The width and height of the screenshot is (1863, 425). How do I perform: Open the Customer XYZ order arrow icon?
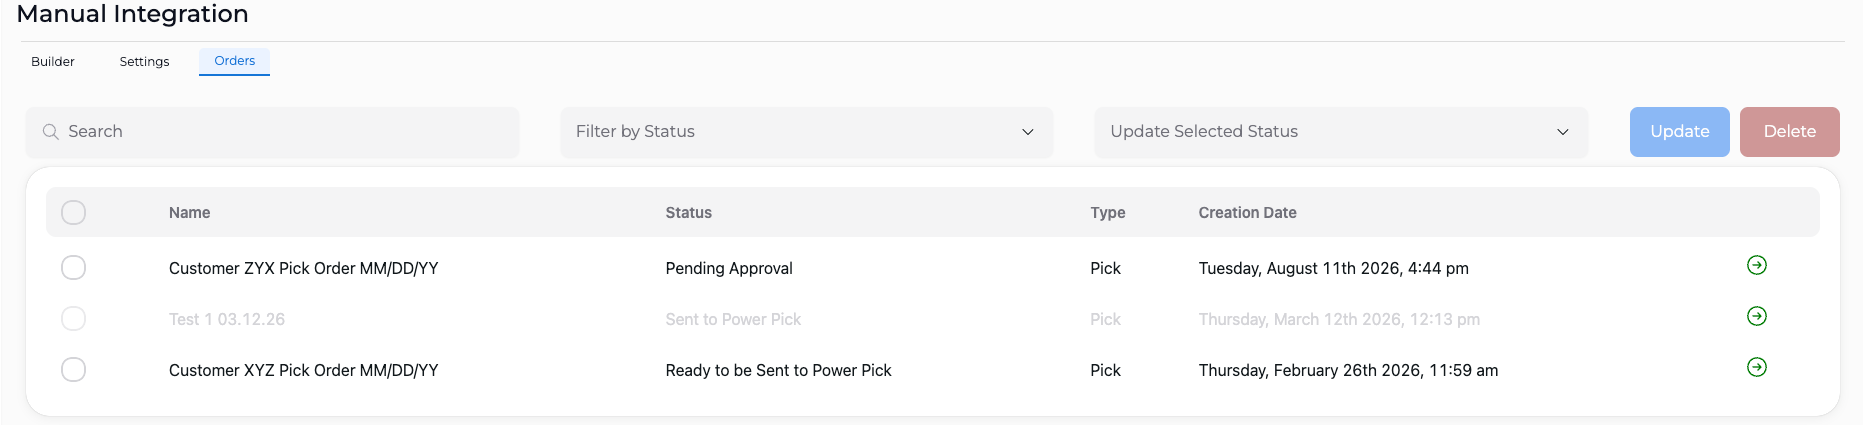coord(1756,367)
